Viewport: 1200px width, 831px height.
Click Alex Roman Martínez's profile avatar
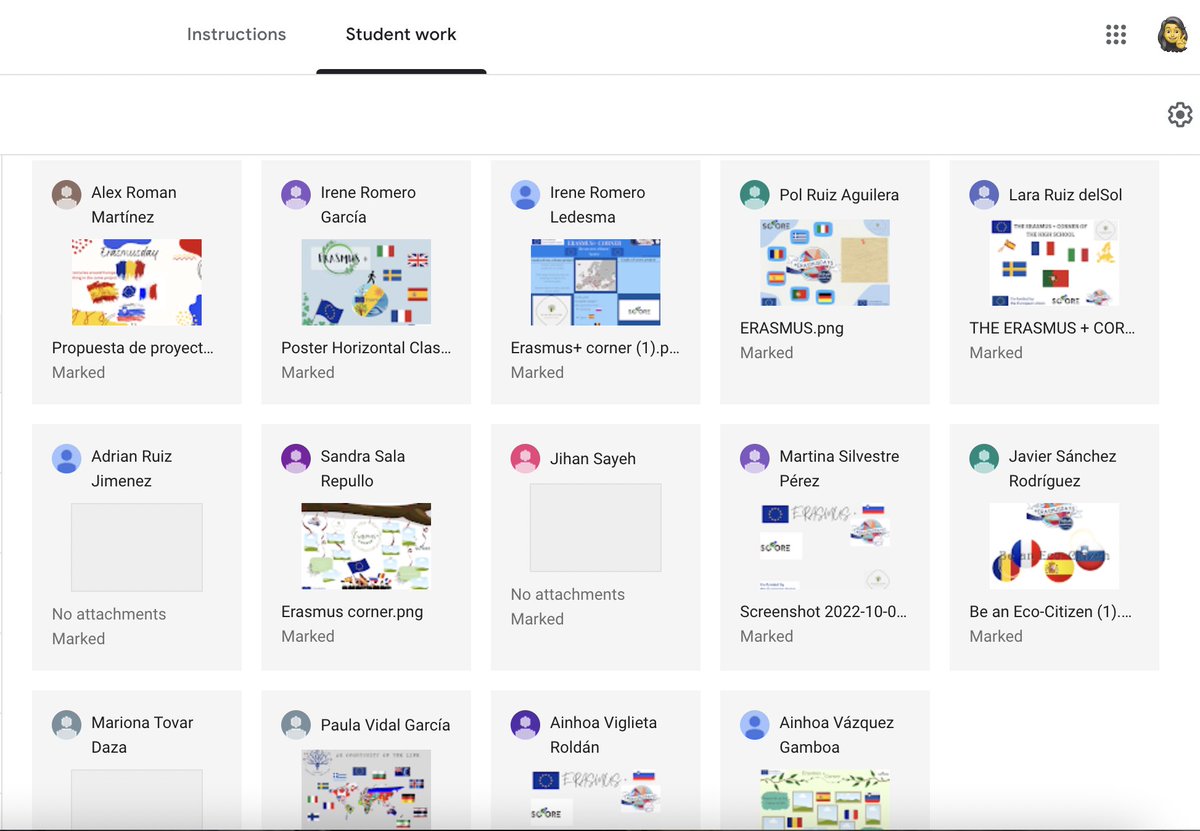point(67,195)
